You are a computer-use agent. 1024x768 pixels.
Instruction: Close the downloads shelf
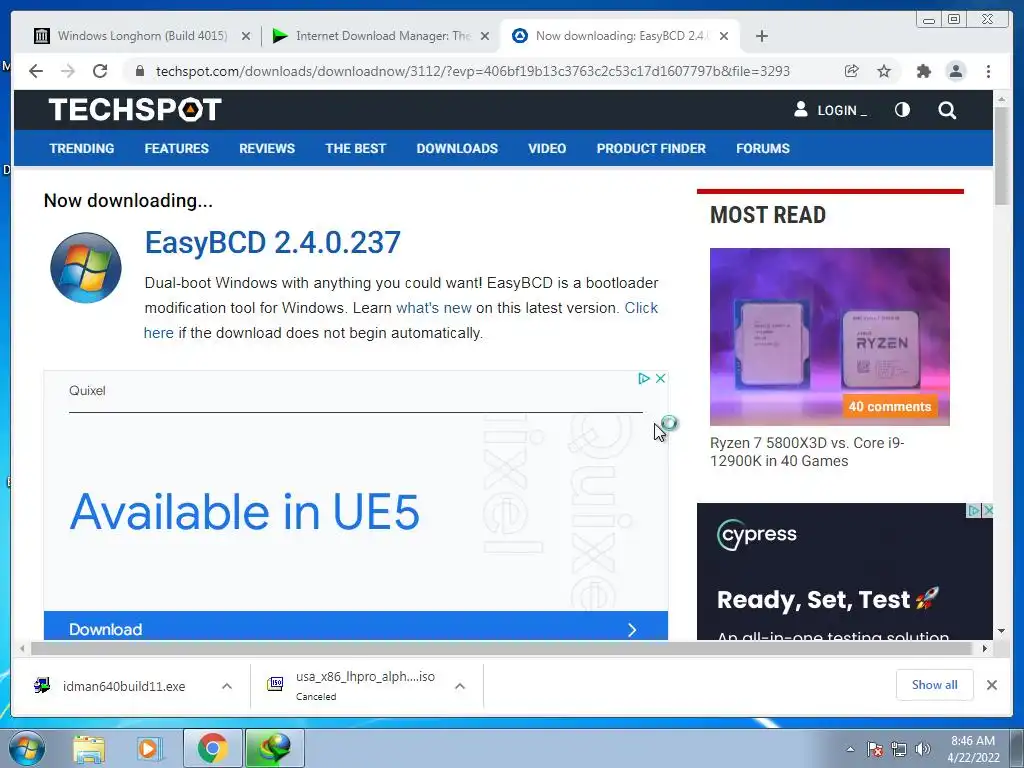pyautogui.click(x=991, y=684)
